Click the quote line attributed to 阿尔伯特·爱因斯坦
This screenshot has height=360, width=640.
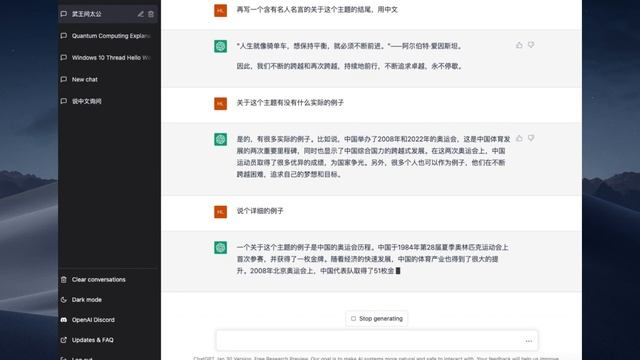[x=350, y=46]
